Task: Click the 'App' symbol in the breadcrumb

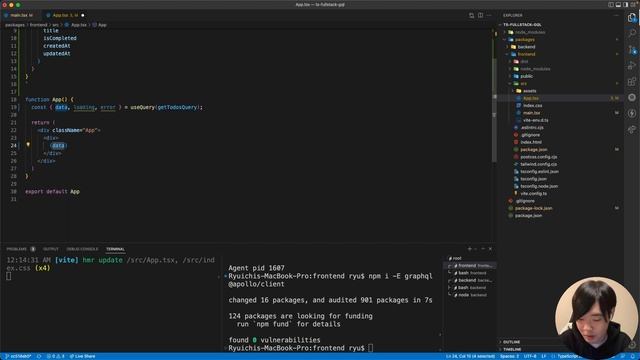Action: coord(102,25)
